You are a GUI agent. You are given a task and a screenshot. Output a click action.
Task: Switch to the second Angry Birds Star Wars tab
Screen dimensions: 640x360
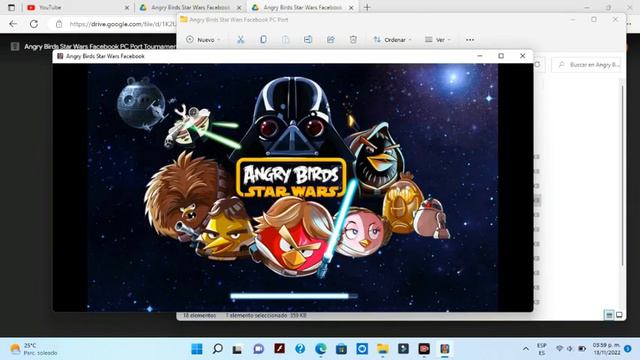(302, 7)
